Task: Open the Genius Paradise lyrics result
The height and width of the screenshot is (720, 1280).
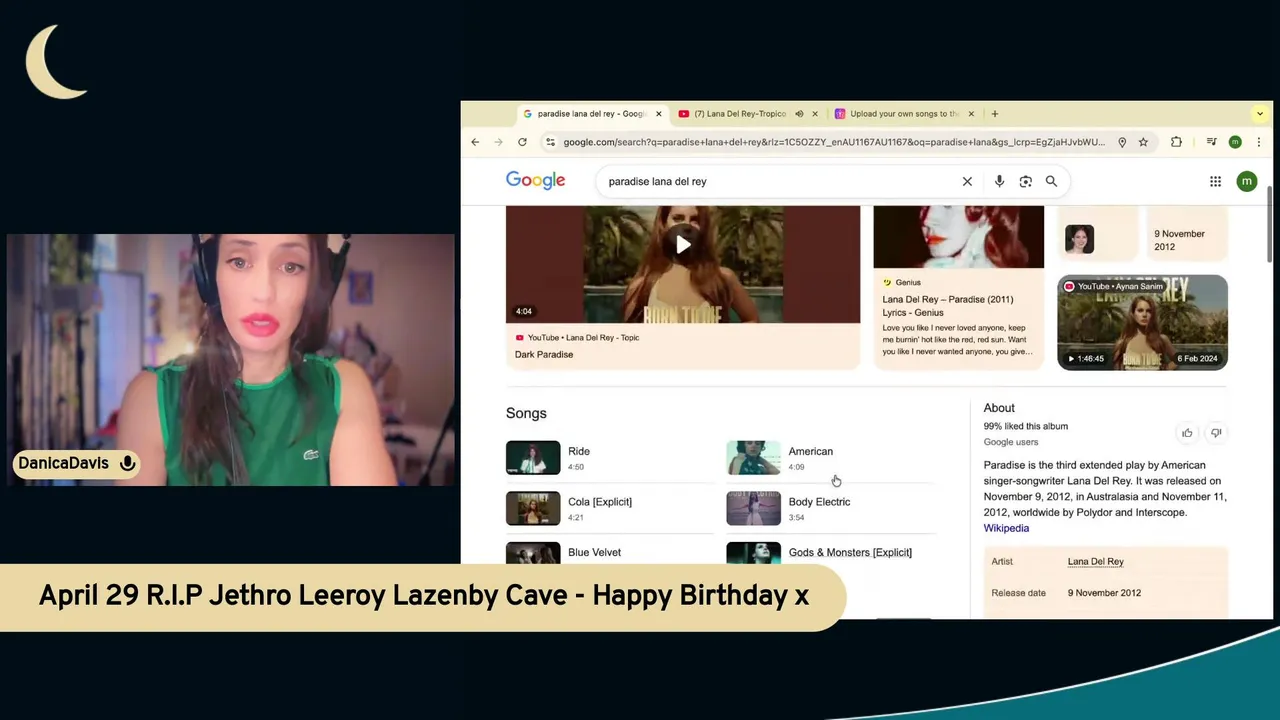Action: (x=947, y=306)
